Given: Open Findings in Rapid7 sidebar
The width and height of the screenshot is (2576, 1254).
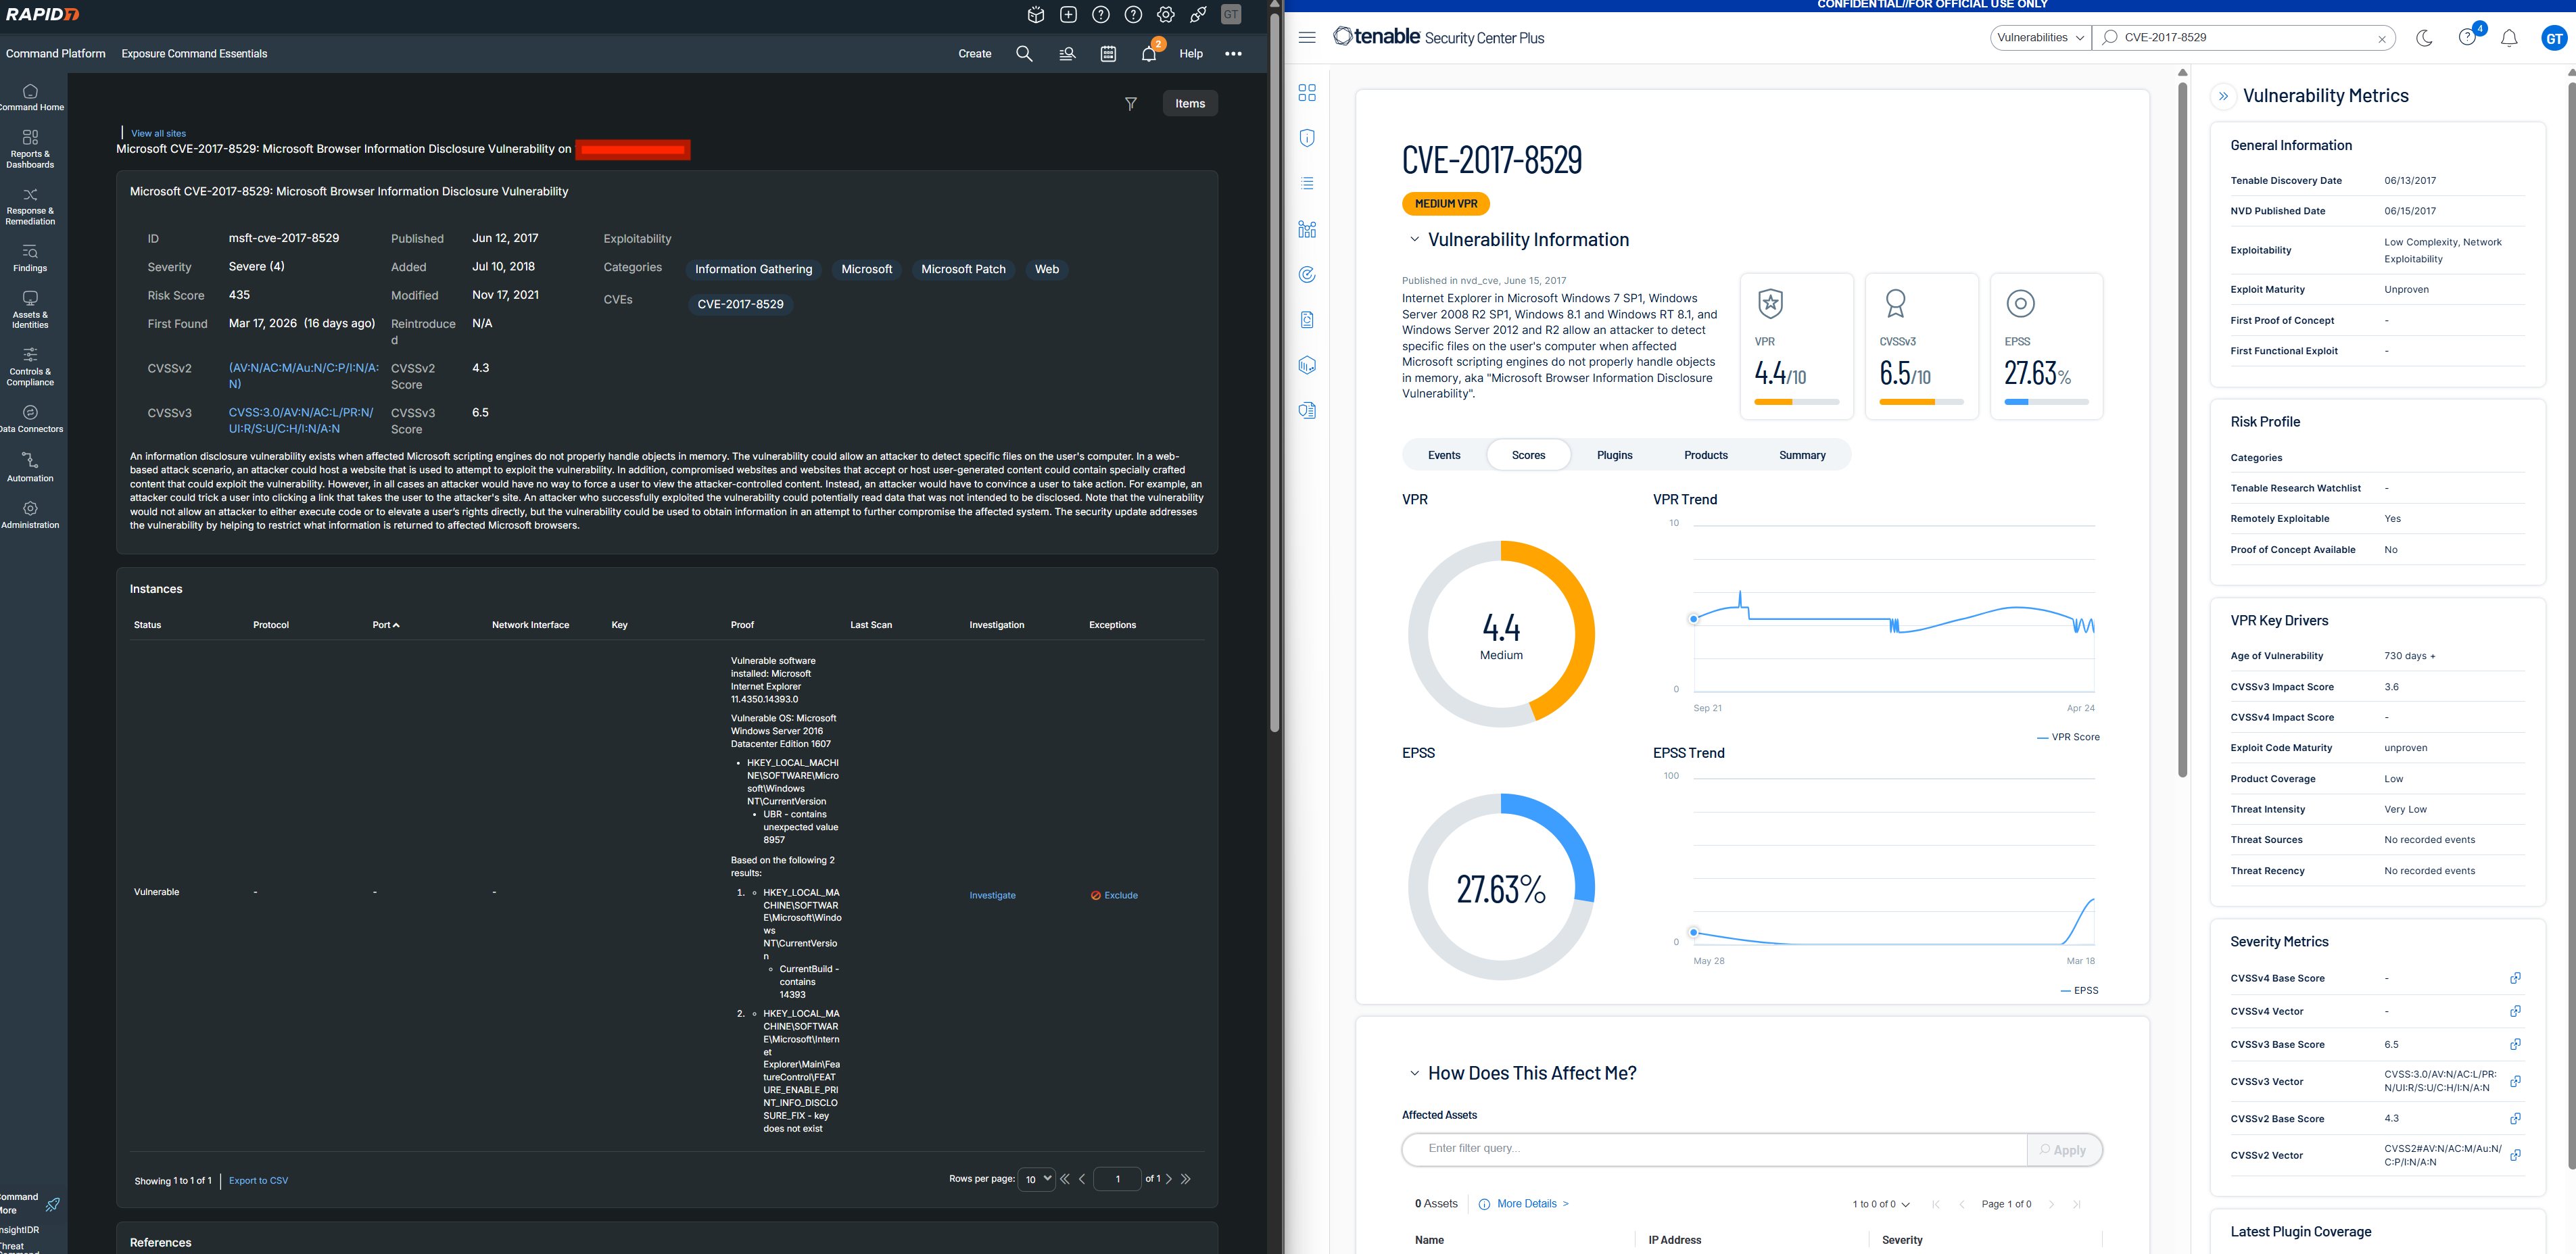Looking at the screenshot, I should (30, 258).
